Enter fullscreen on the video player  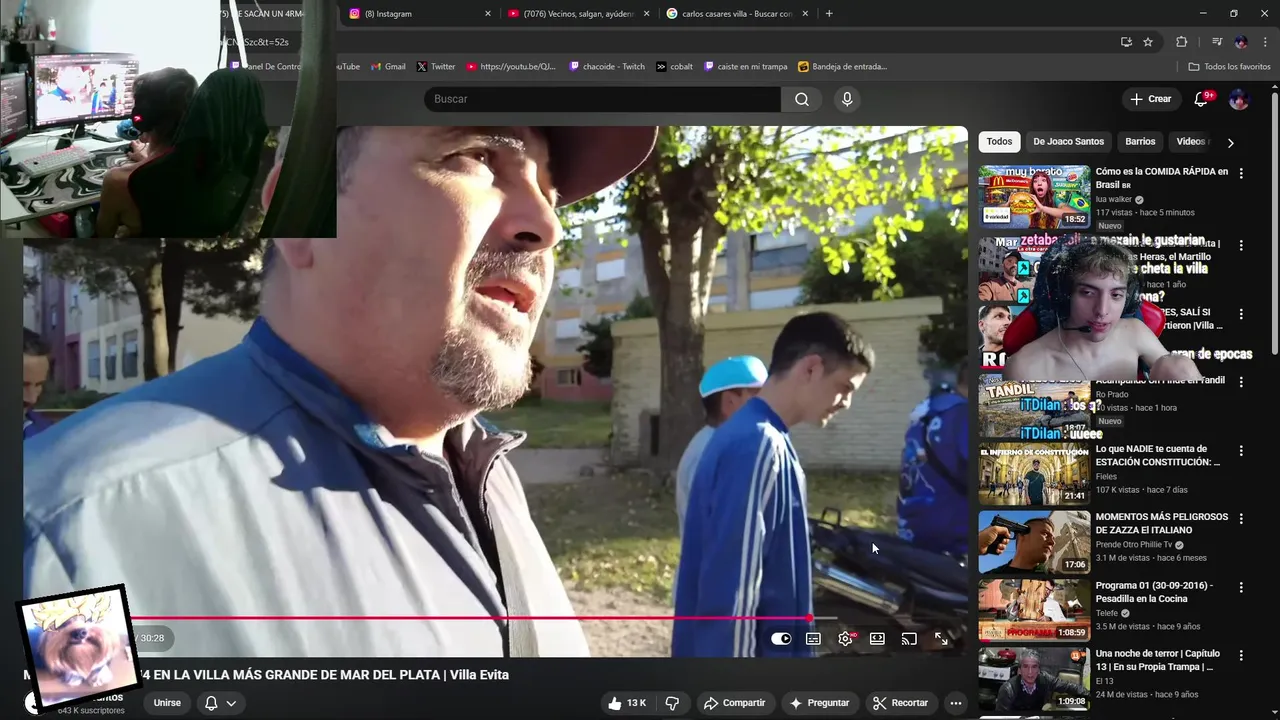pos(941,638)
